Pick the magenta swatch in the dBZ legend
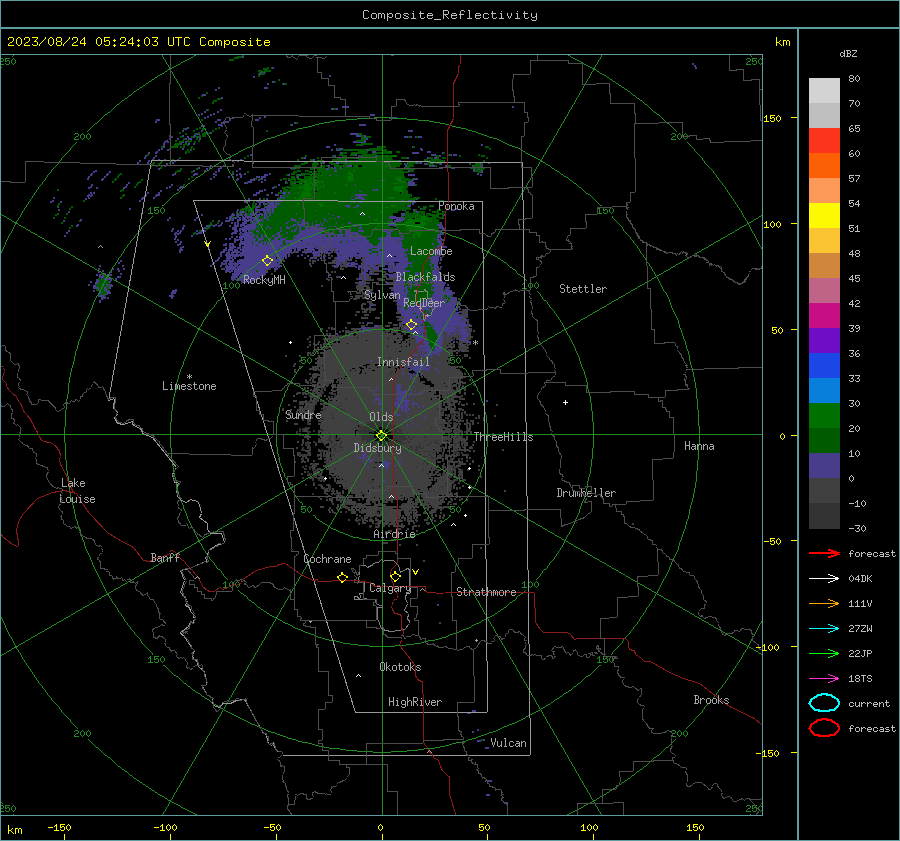The width and height of the screenshot is (900, 841). tap(824, 315)
